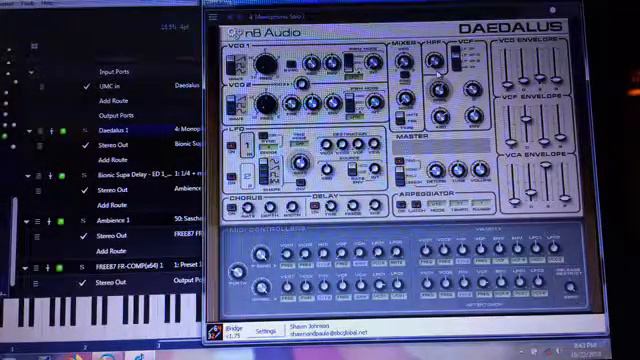Click the VCO 1 WAVE selector switch
The image size is (640, 360).
click(231, 65)
